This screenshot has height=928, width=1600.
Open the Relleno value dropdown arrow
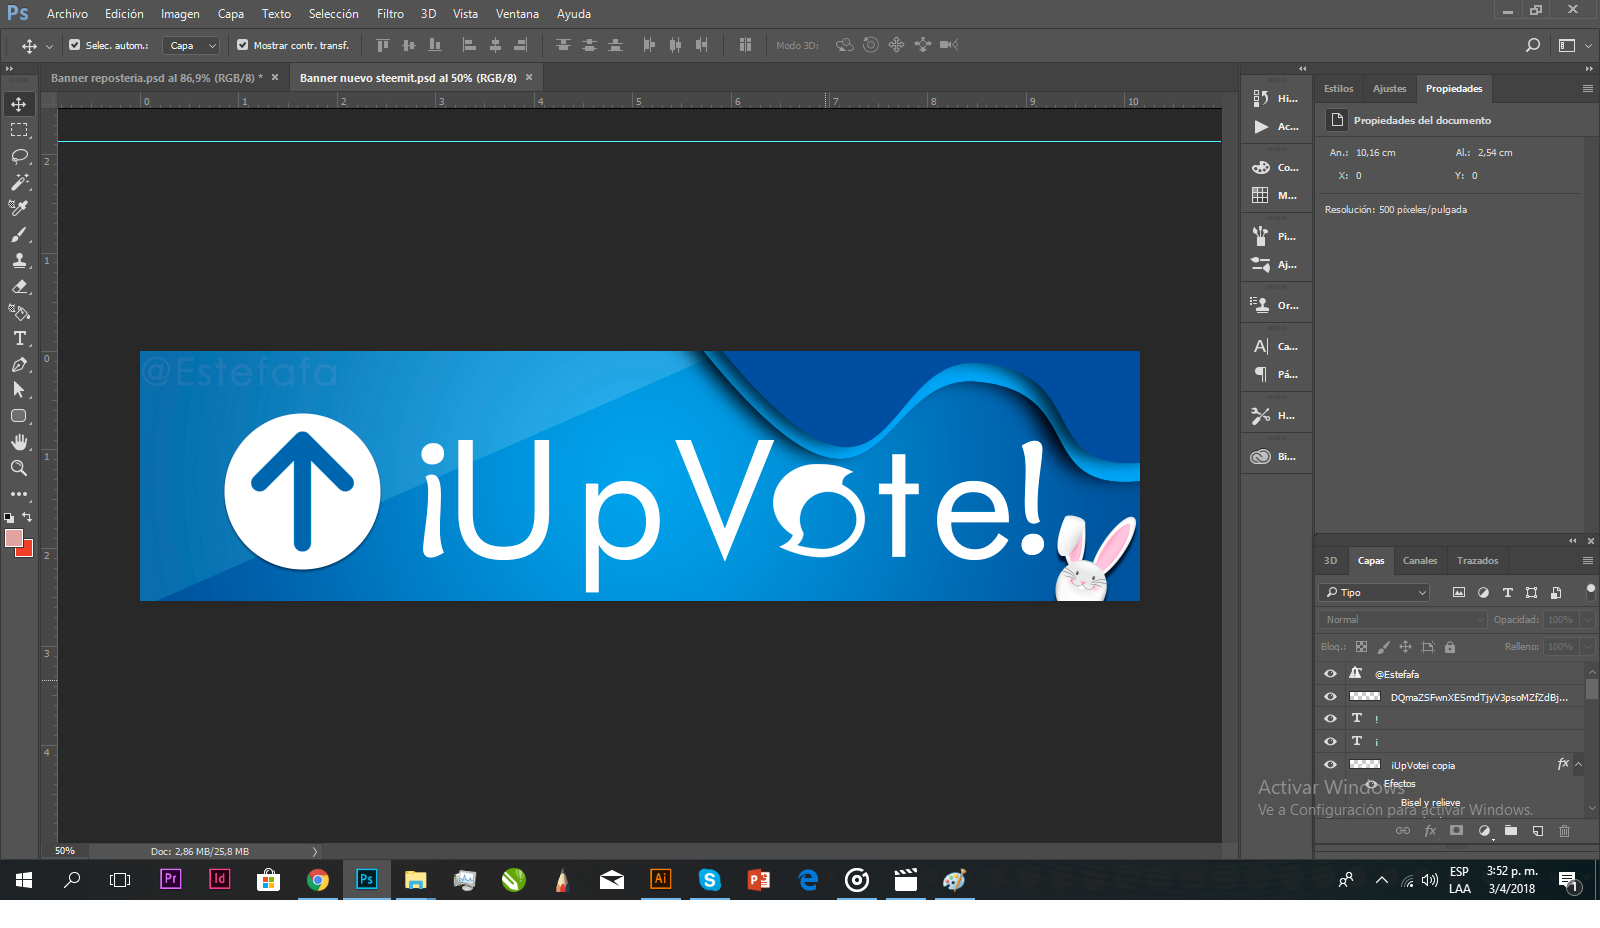pyautogui.click(x=1587, y=647)
